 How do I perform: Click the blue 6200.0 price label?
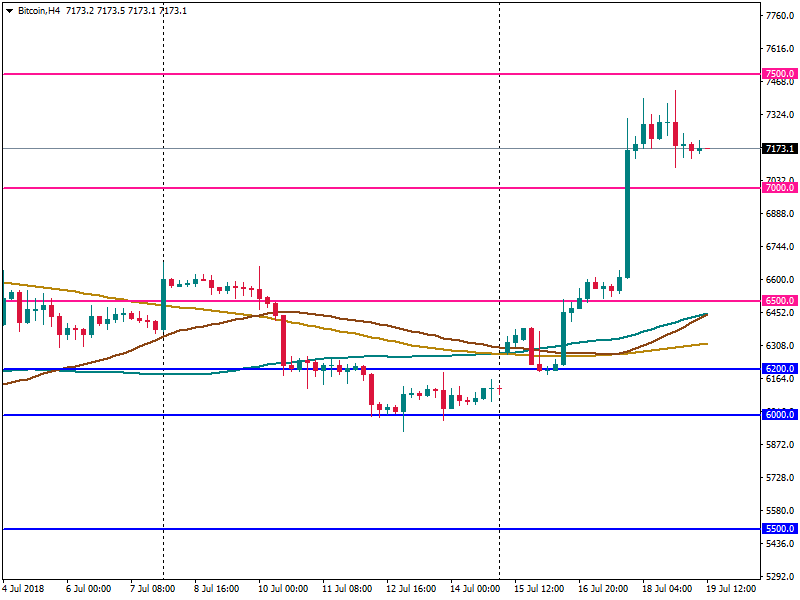pos(779,369)
